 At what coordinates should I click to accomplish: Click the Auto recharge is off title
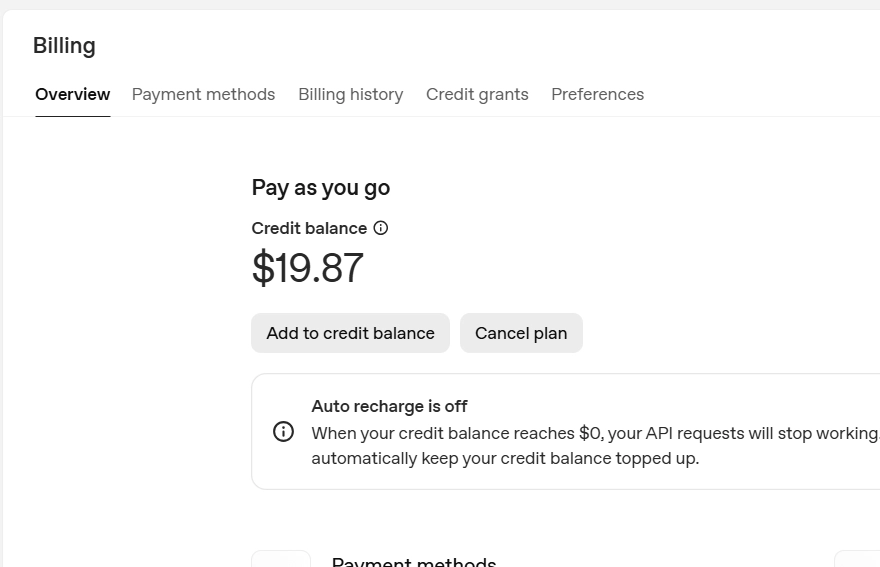(389, 406)
